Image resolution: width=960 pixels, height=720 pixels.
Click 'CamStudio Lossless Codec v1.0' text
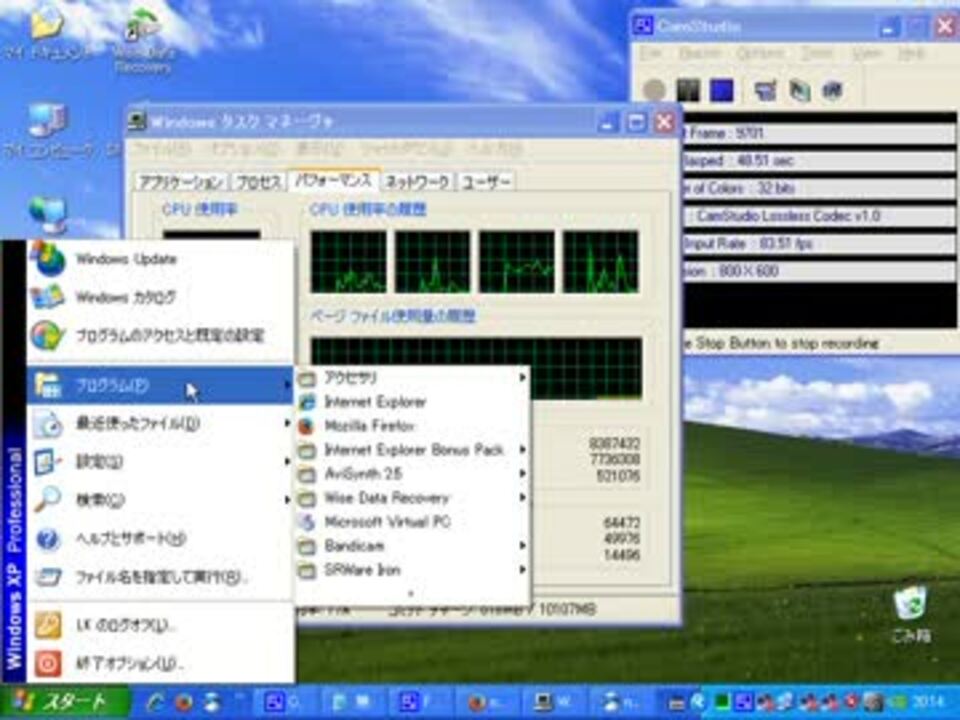tap(789, 216)
